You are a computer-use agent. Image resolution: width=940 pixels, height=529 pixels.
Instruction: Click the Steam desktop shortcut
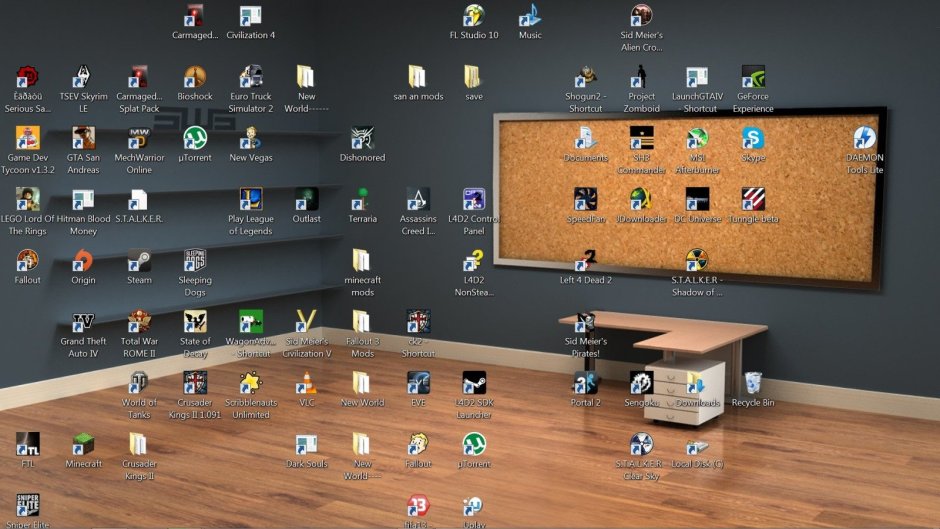tap(139, 262)
